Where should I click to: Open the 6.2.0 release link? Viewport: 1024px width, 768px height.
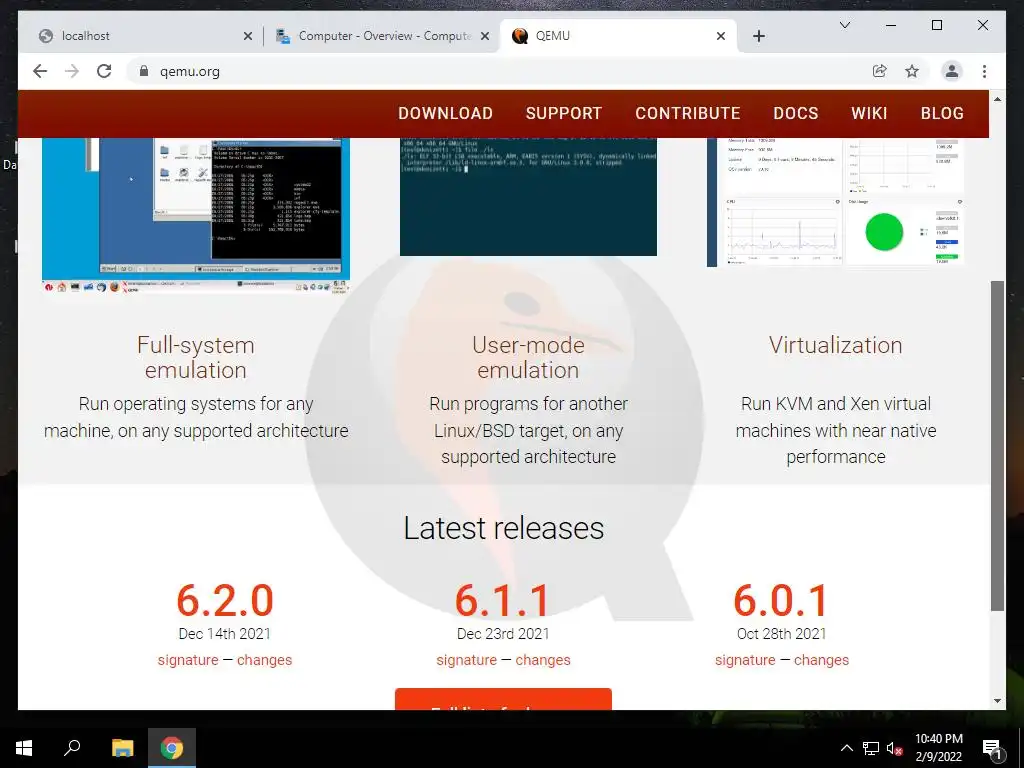pos(225,600)
